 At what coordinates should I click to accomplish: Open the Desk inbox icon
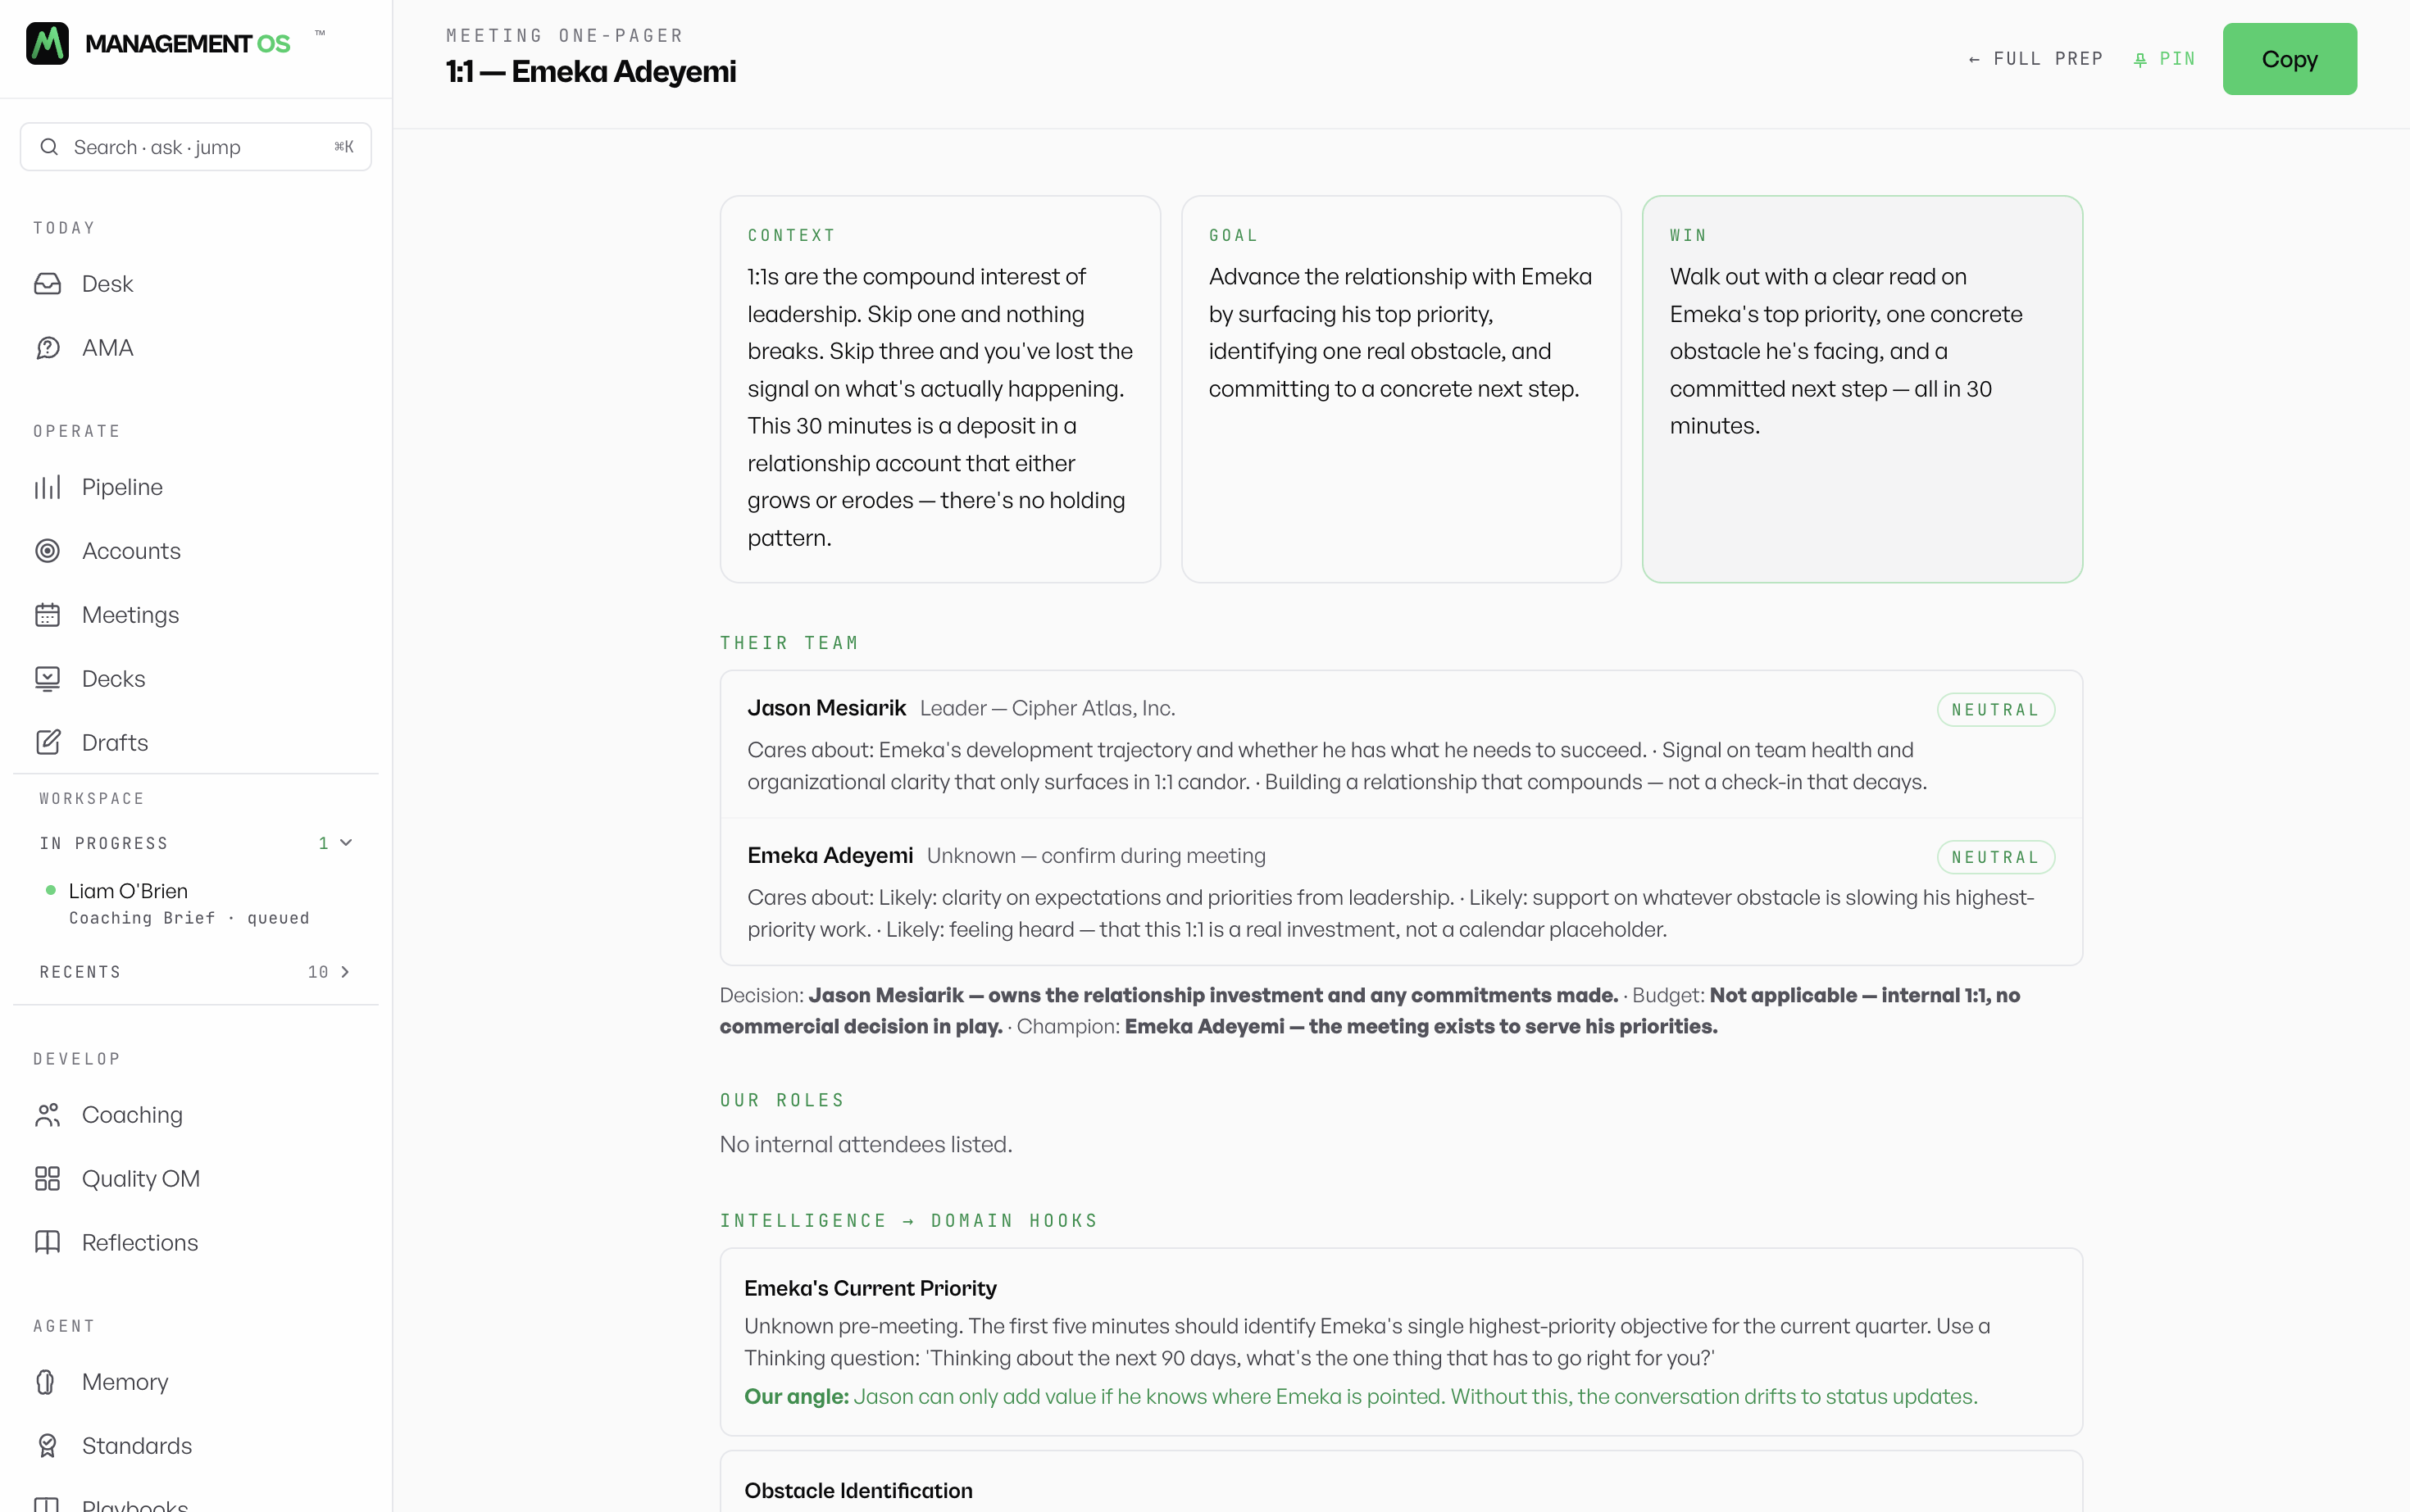tap(47, 284)
